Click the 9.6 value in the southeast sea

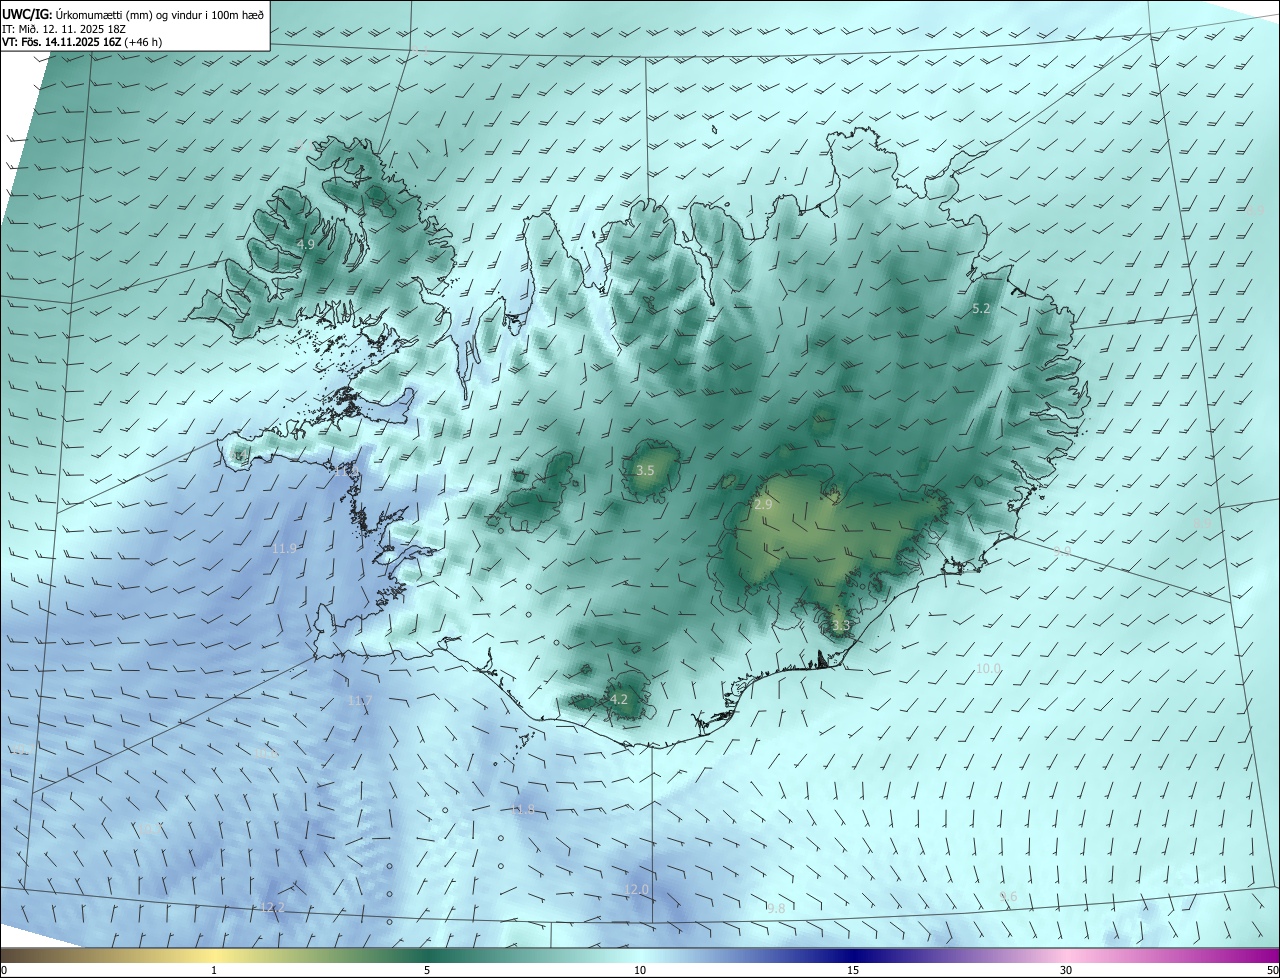click(1008, 897)
